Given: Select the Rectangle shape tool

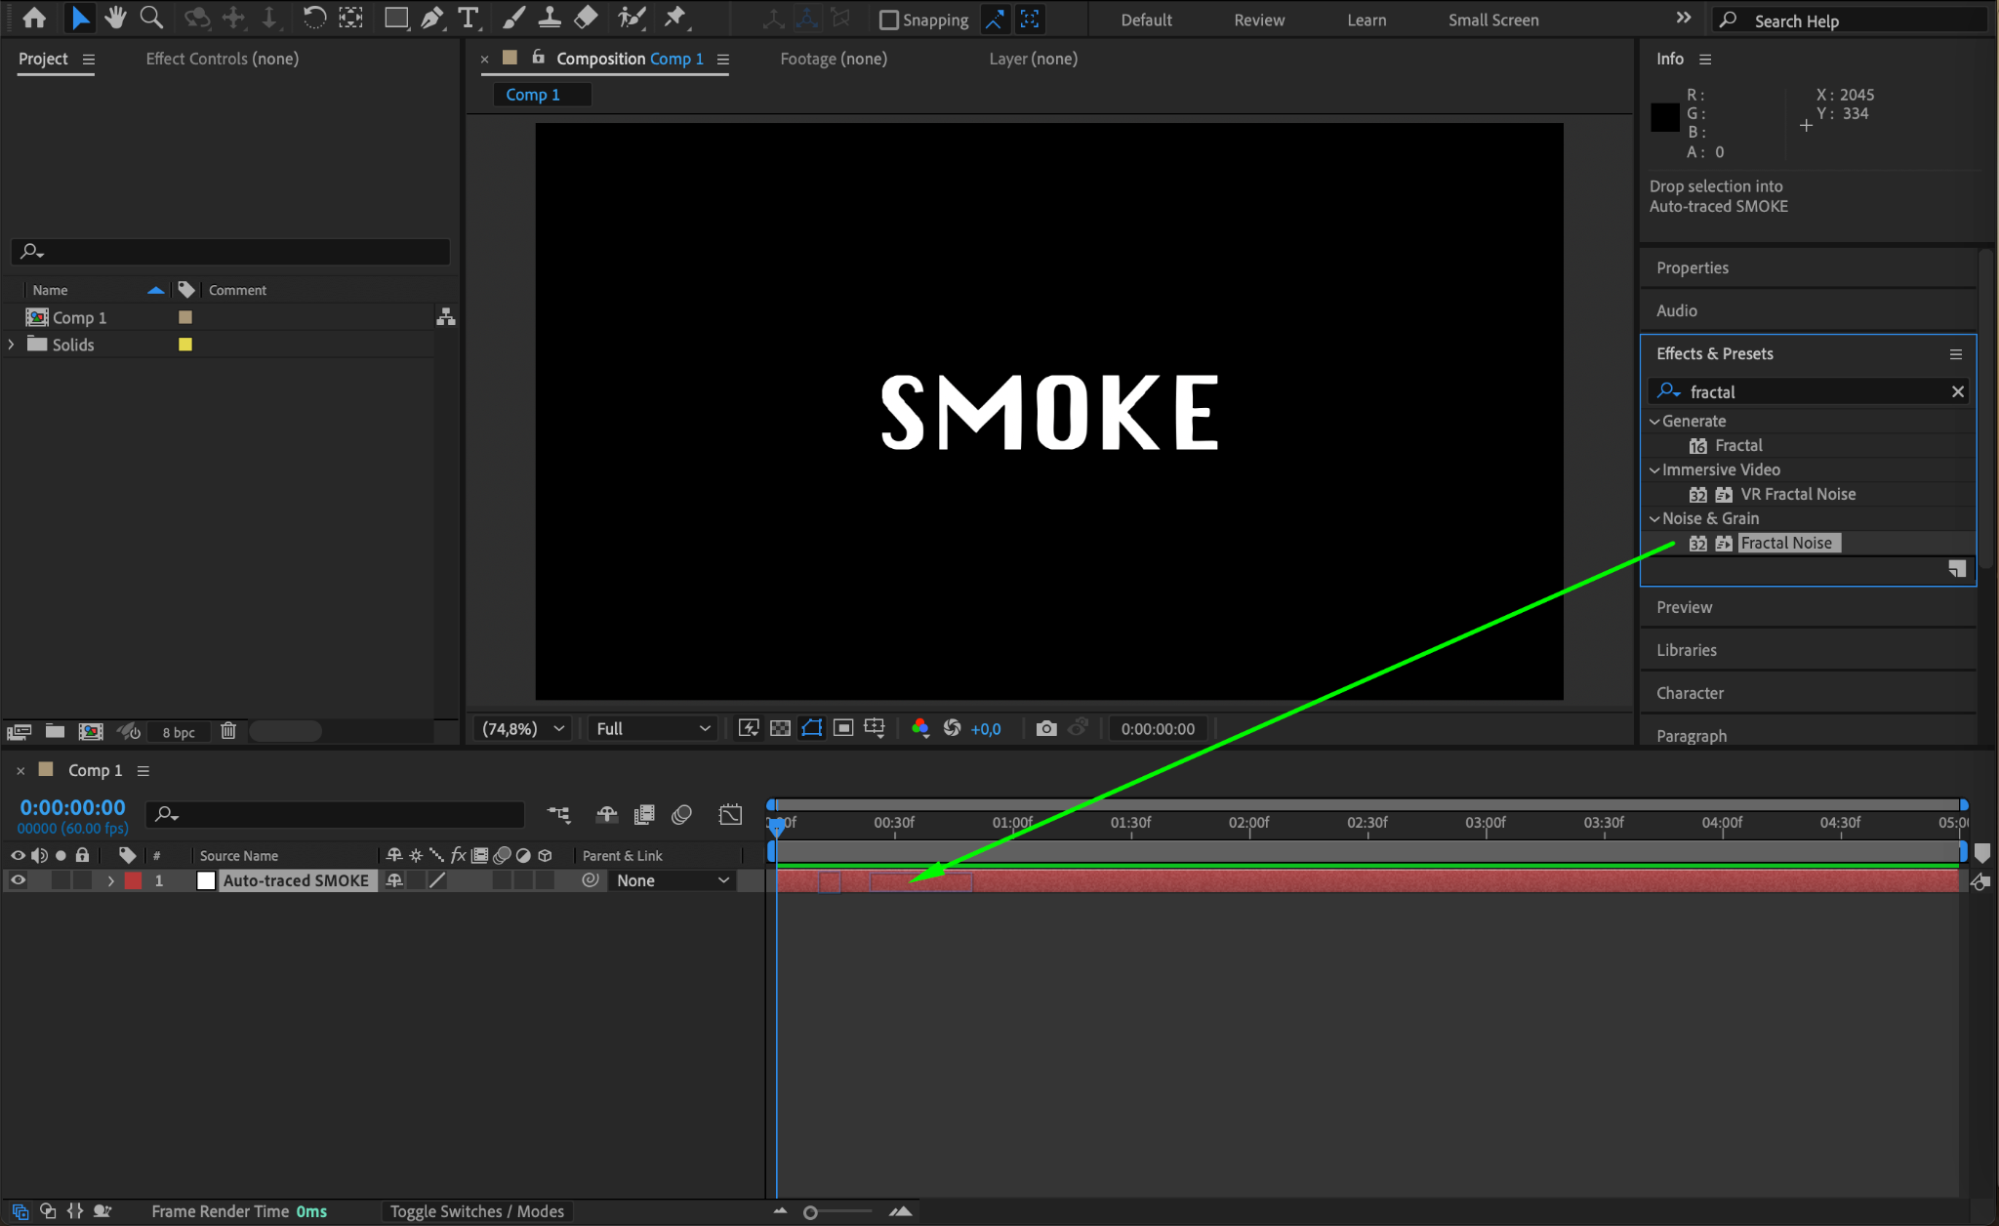Looking at the screenshot, I should (x=396, y=17).
